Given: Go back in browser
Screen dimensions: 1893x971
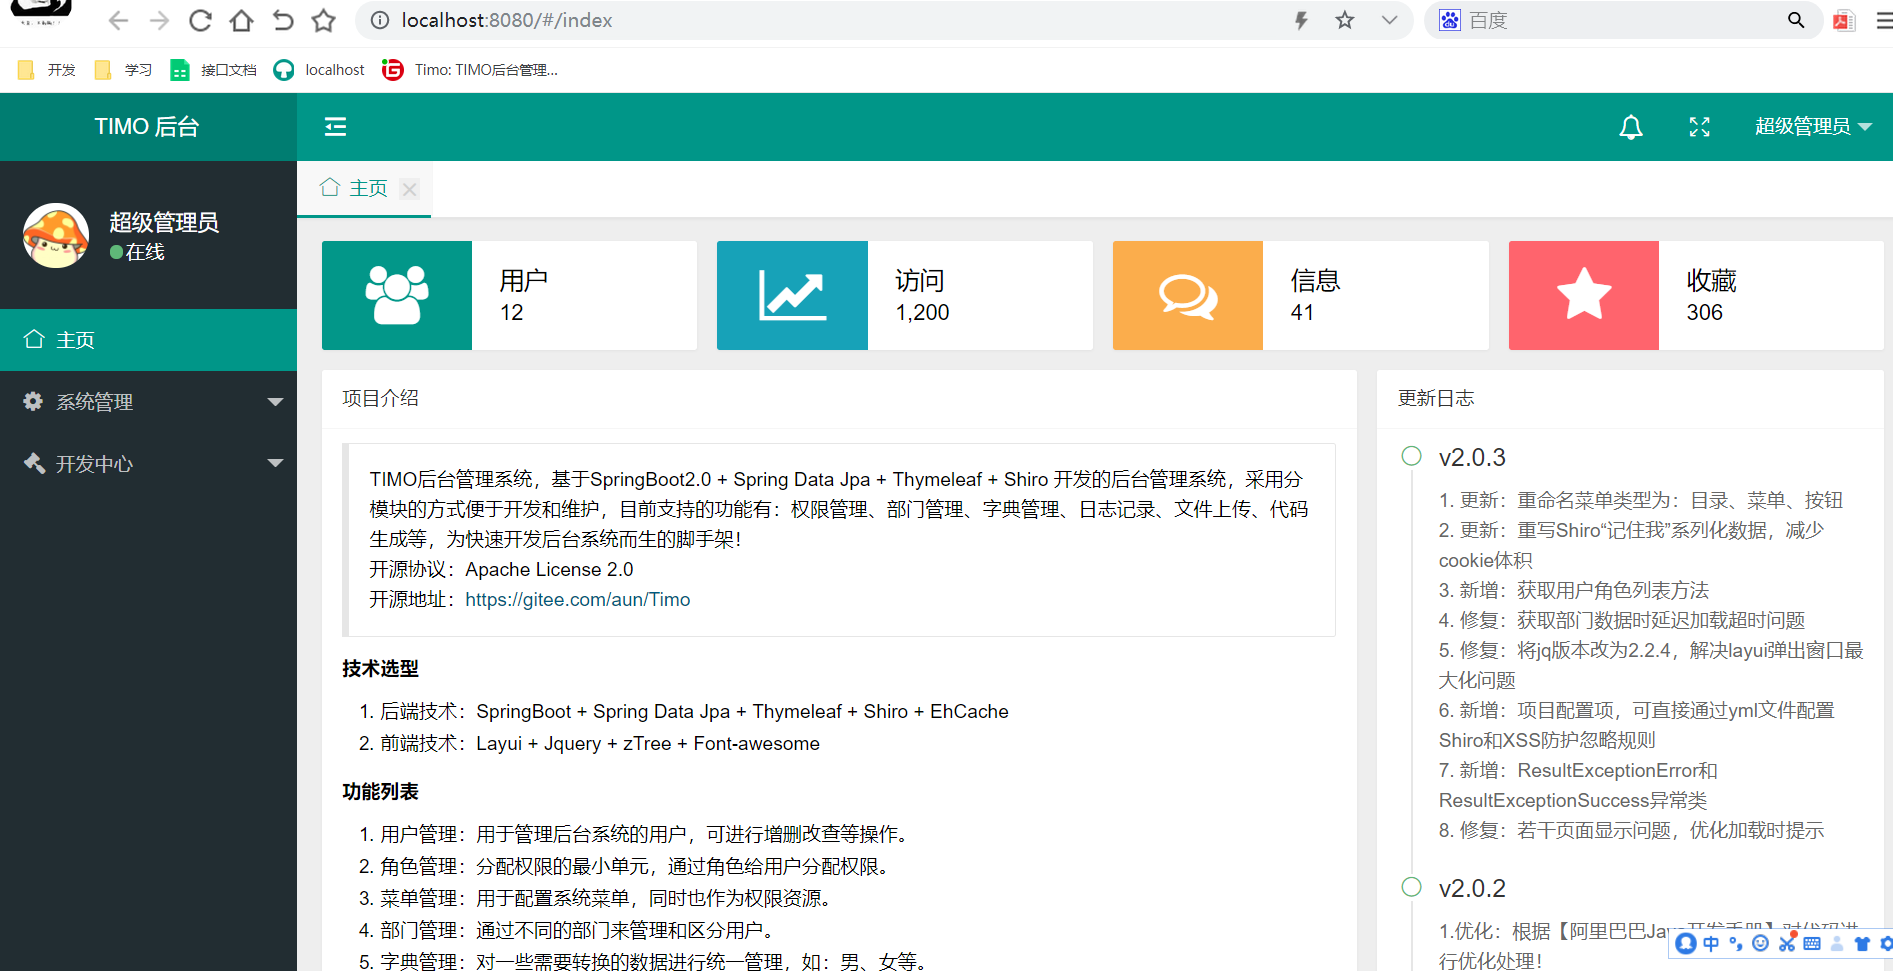Looking at the screenshot, I should pyautogui.click(x=118, y=20).
